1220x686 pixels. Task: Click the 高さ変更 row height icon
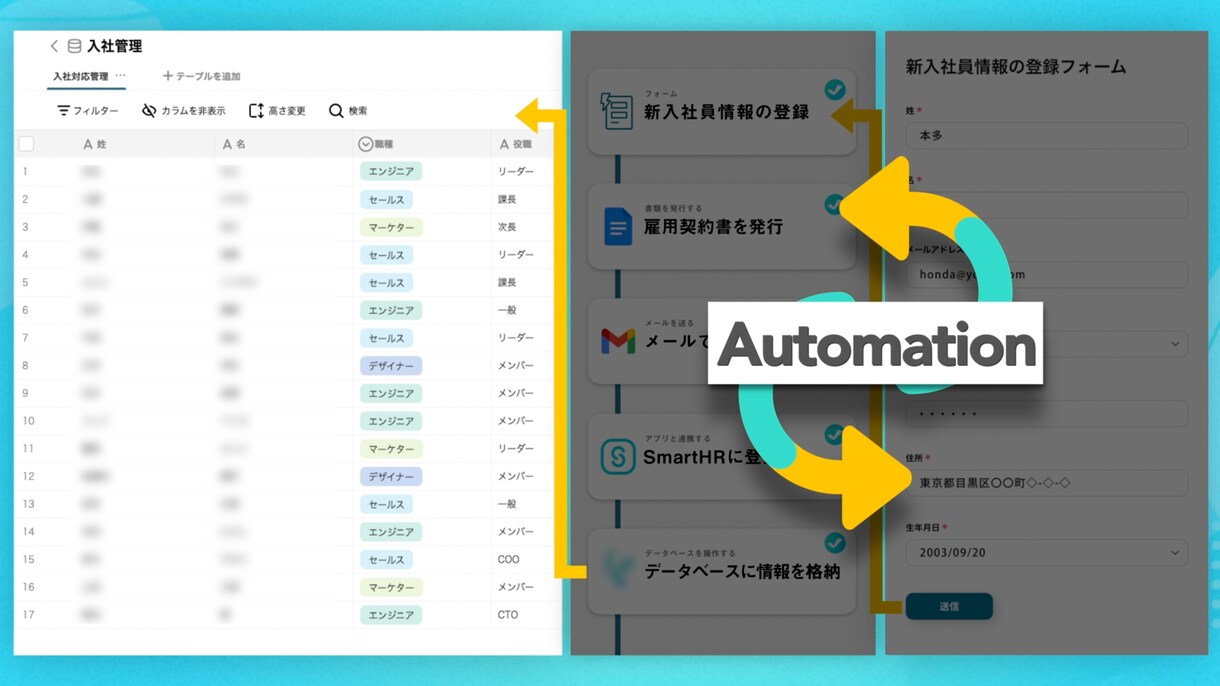click(x=256, y=111)
